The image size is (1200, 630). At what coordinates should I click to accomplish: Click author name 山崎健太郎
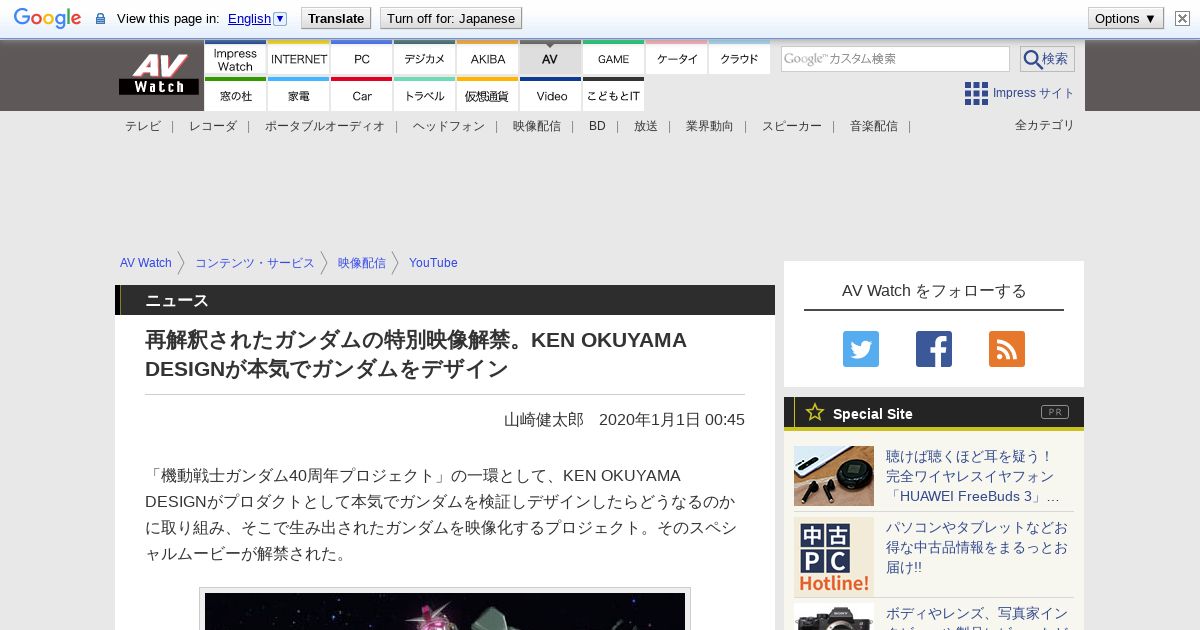tap(543, 420)
